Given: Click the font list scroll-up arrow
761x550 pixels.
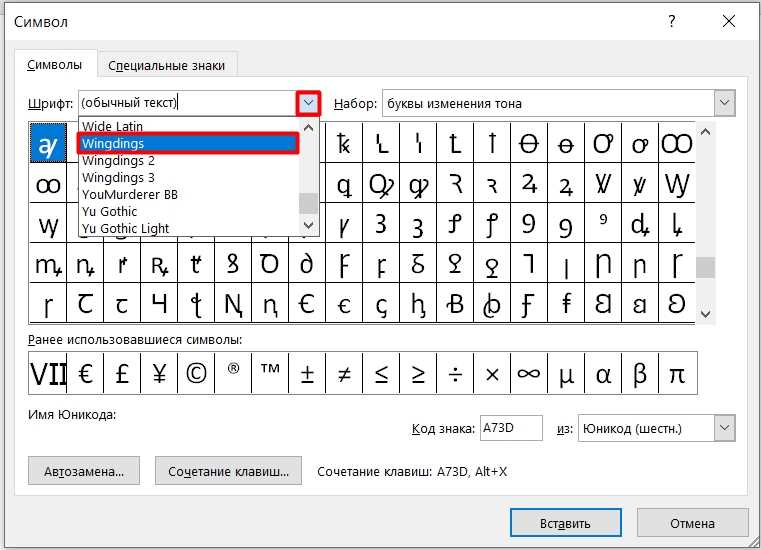Looking at the screenshot, I should (x=308, y=128).
